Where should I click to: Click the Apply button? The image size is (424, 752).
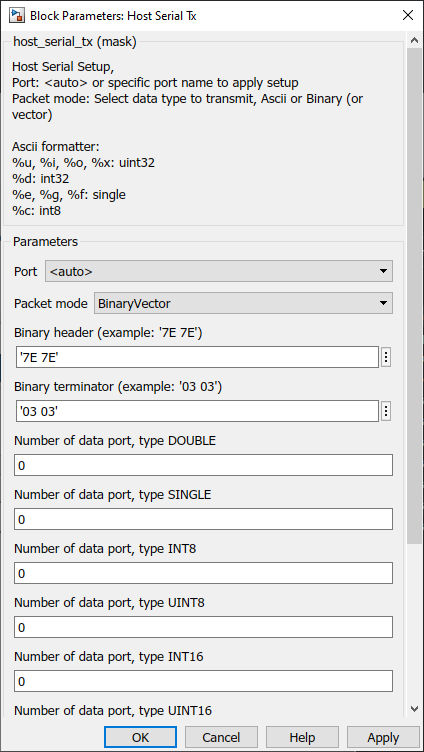[383, 738]
